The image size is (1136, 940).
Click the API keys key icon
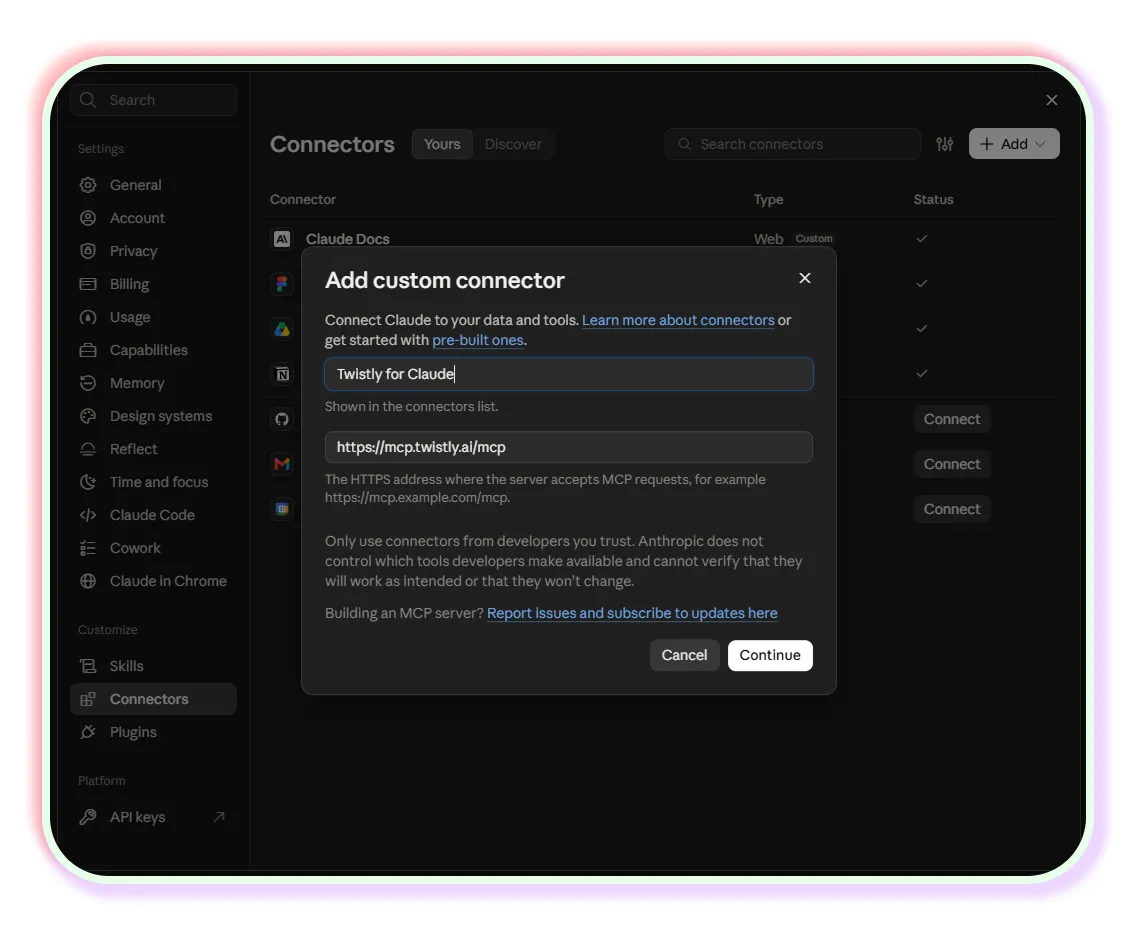[88, 817]
